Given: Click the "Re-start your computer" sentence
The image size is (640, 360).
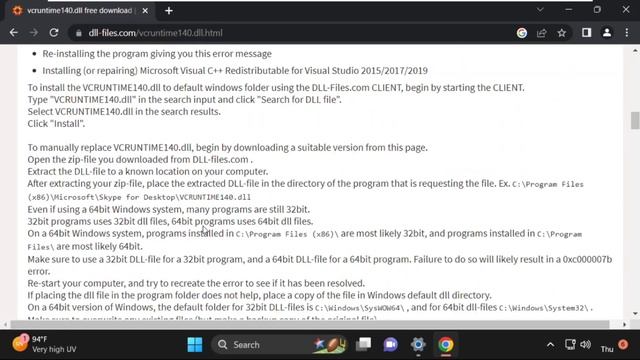Looking at the screenshot, I should (196, 283).
